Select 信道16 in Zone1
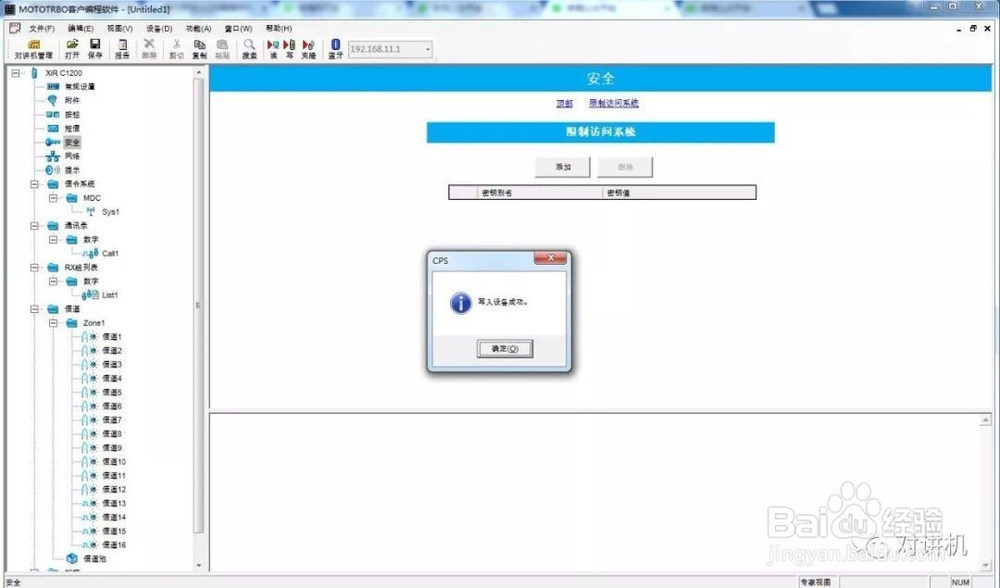Screen dimensions: 1000x588 coord(114,545)
